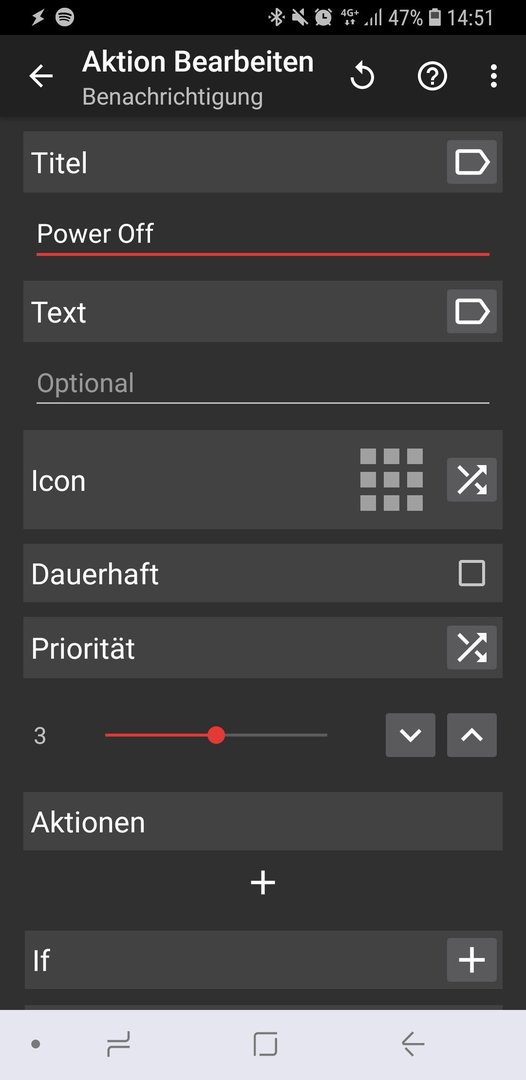Click the revert/undo circular arrow icon
Viewport: 526px width, 1080px height.
(362, 76)
